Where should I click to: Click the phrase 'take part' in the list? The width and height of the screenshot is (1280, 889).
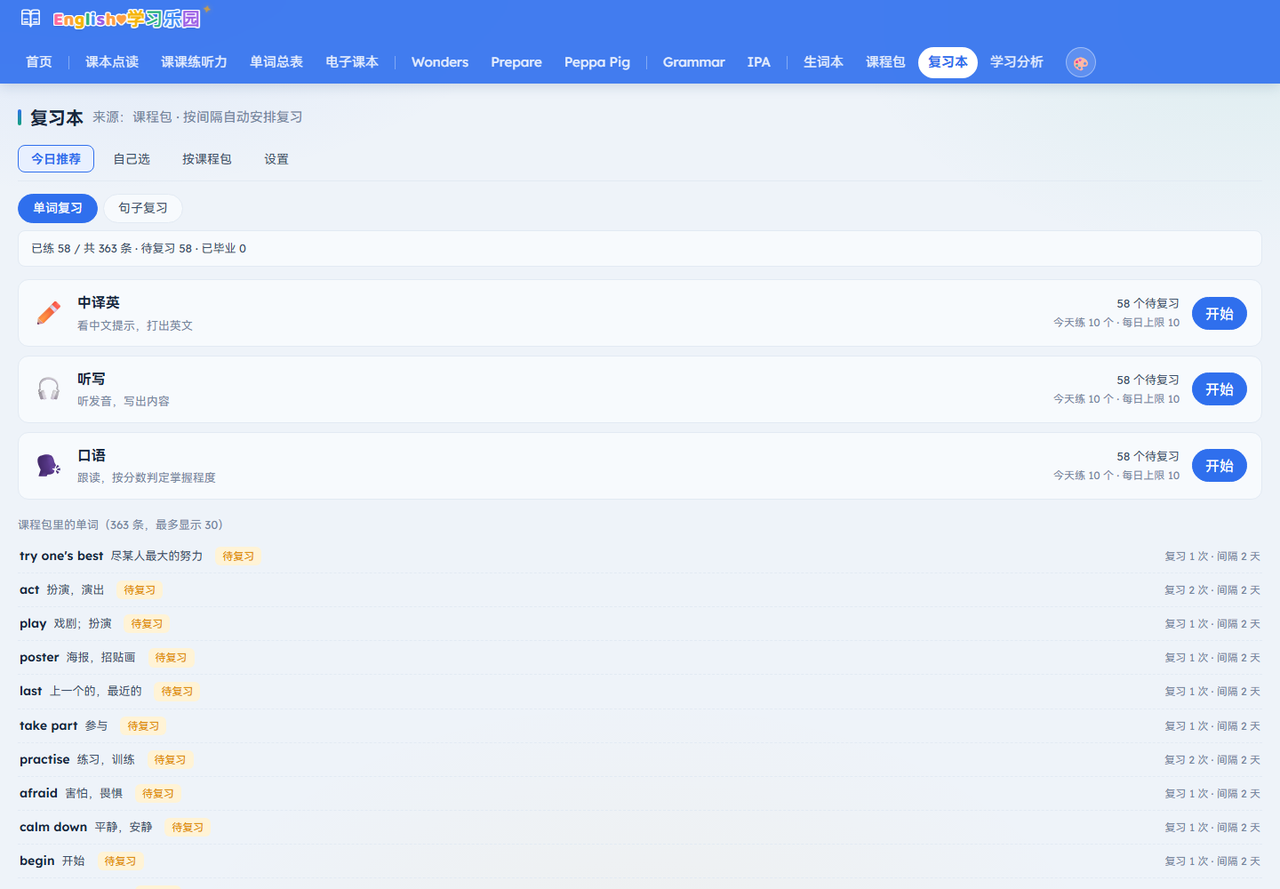click(48, 726)
